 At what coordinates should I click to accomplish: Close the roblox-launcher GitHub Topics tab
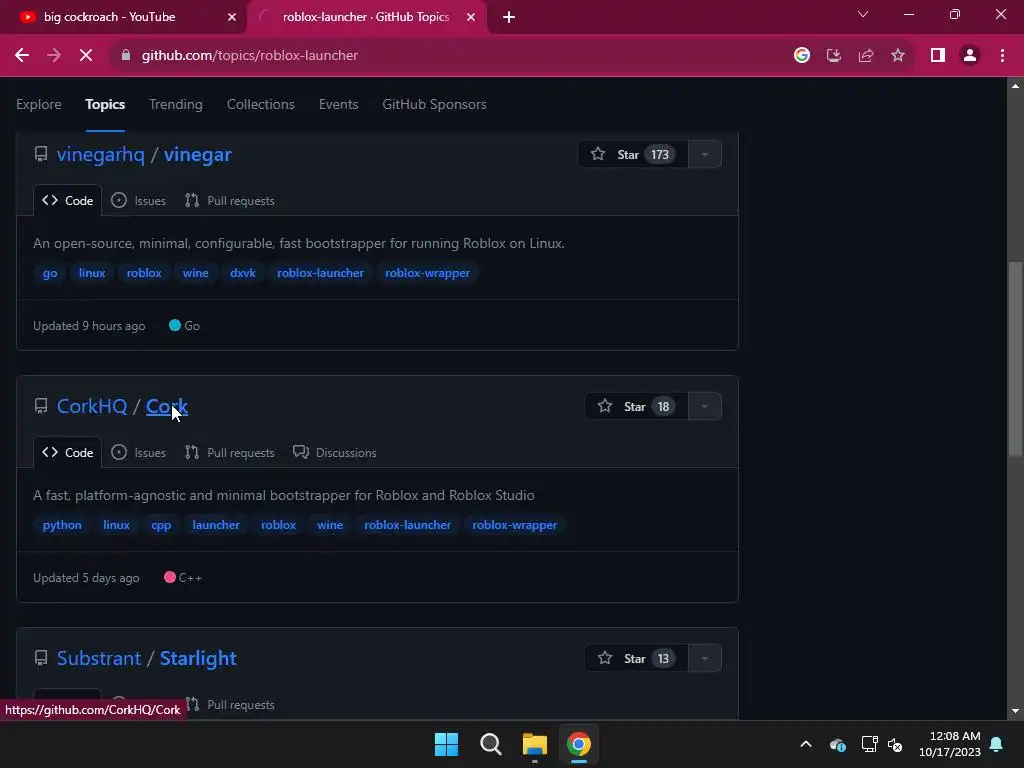(471, 17)
